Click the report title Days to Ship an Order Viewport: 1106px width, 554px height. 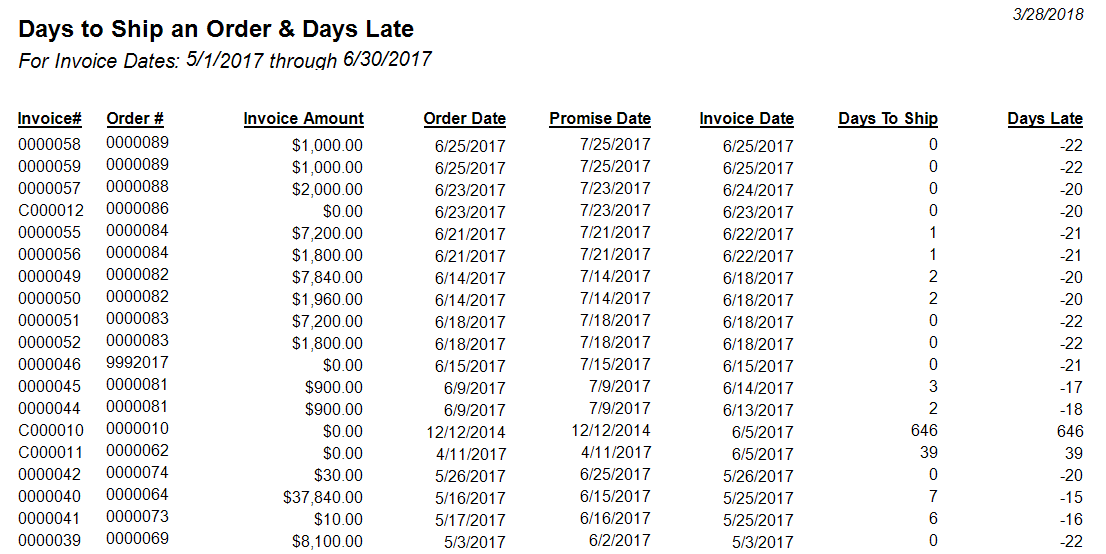coord(216,30)
